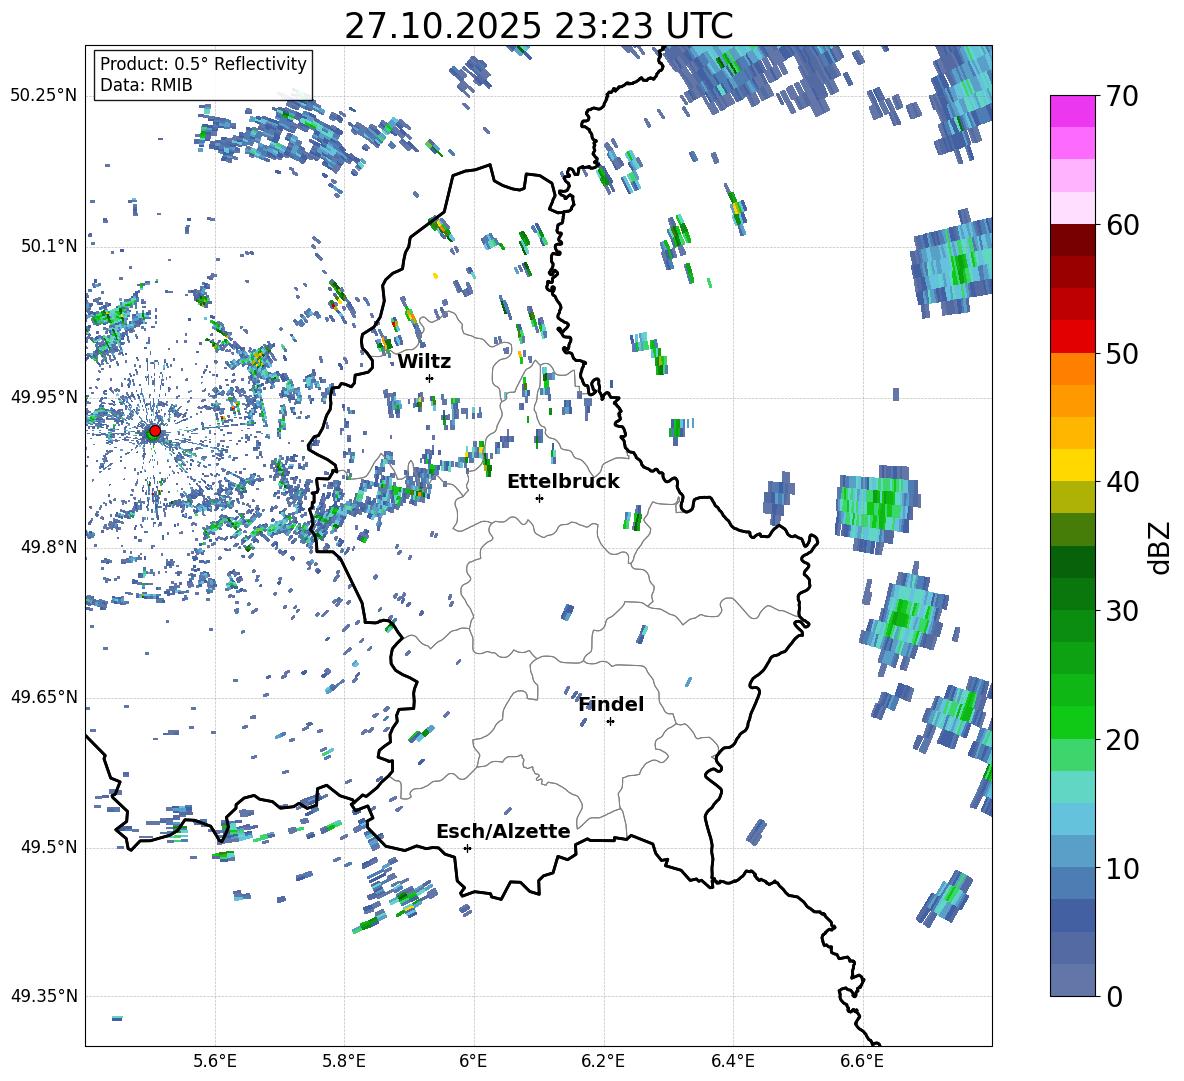Click the 'dBZ' colorbar label
The height and width of the screenshot is (1081, 1184).
(1159, 547)
